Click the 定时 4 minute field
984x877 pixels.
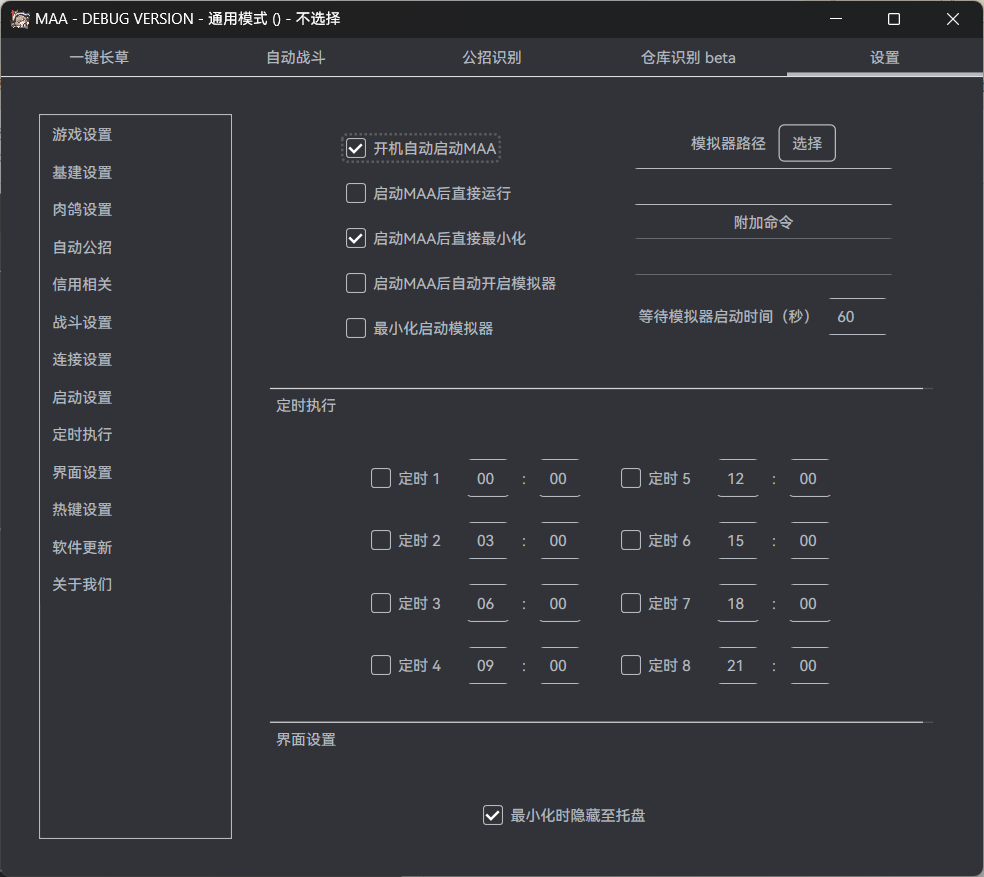(x=560, y=665)
